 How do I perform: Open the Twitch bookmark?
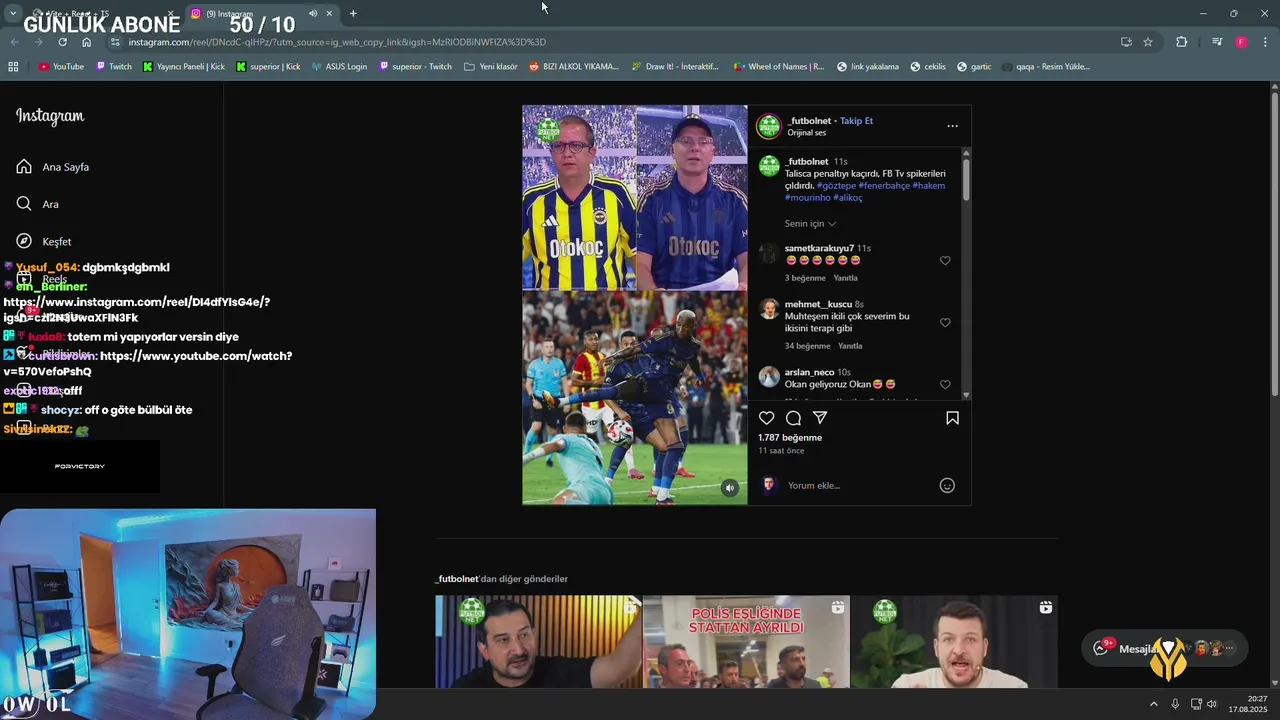click(x=113, y=67)
